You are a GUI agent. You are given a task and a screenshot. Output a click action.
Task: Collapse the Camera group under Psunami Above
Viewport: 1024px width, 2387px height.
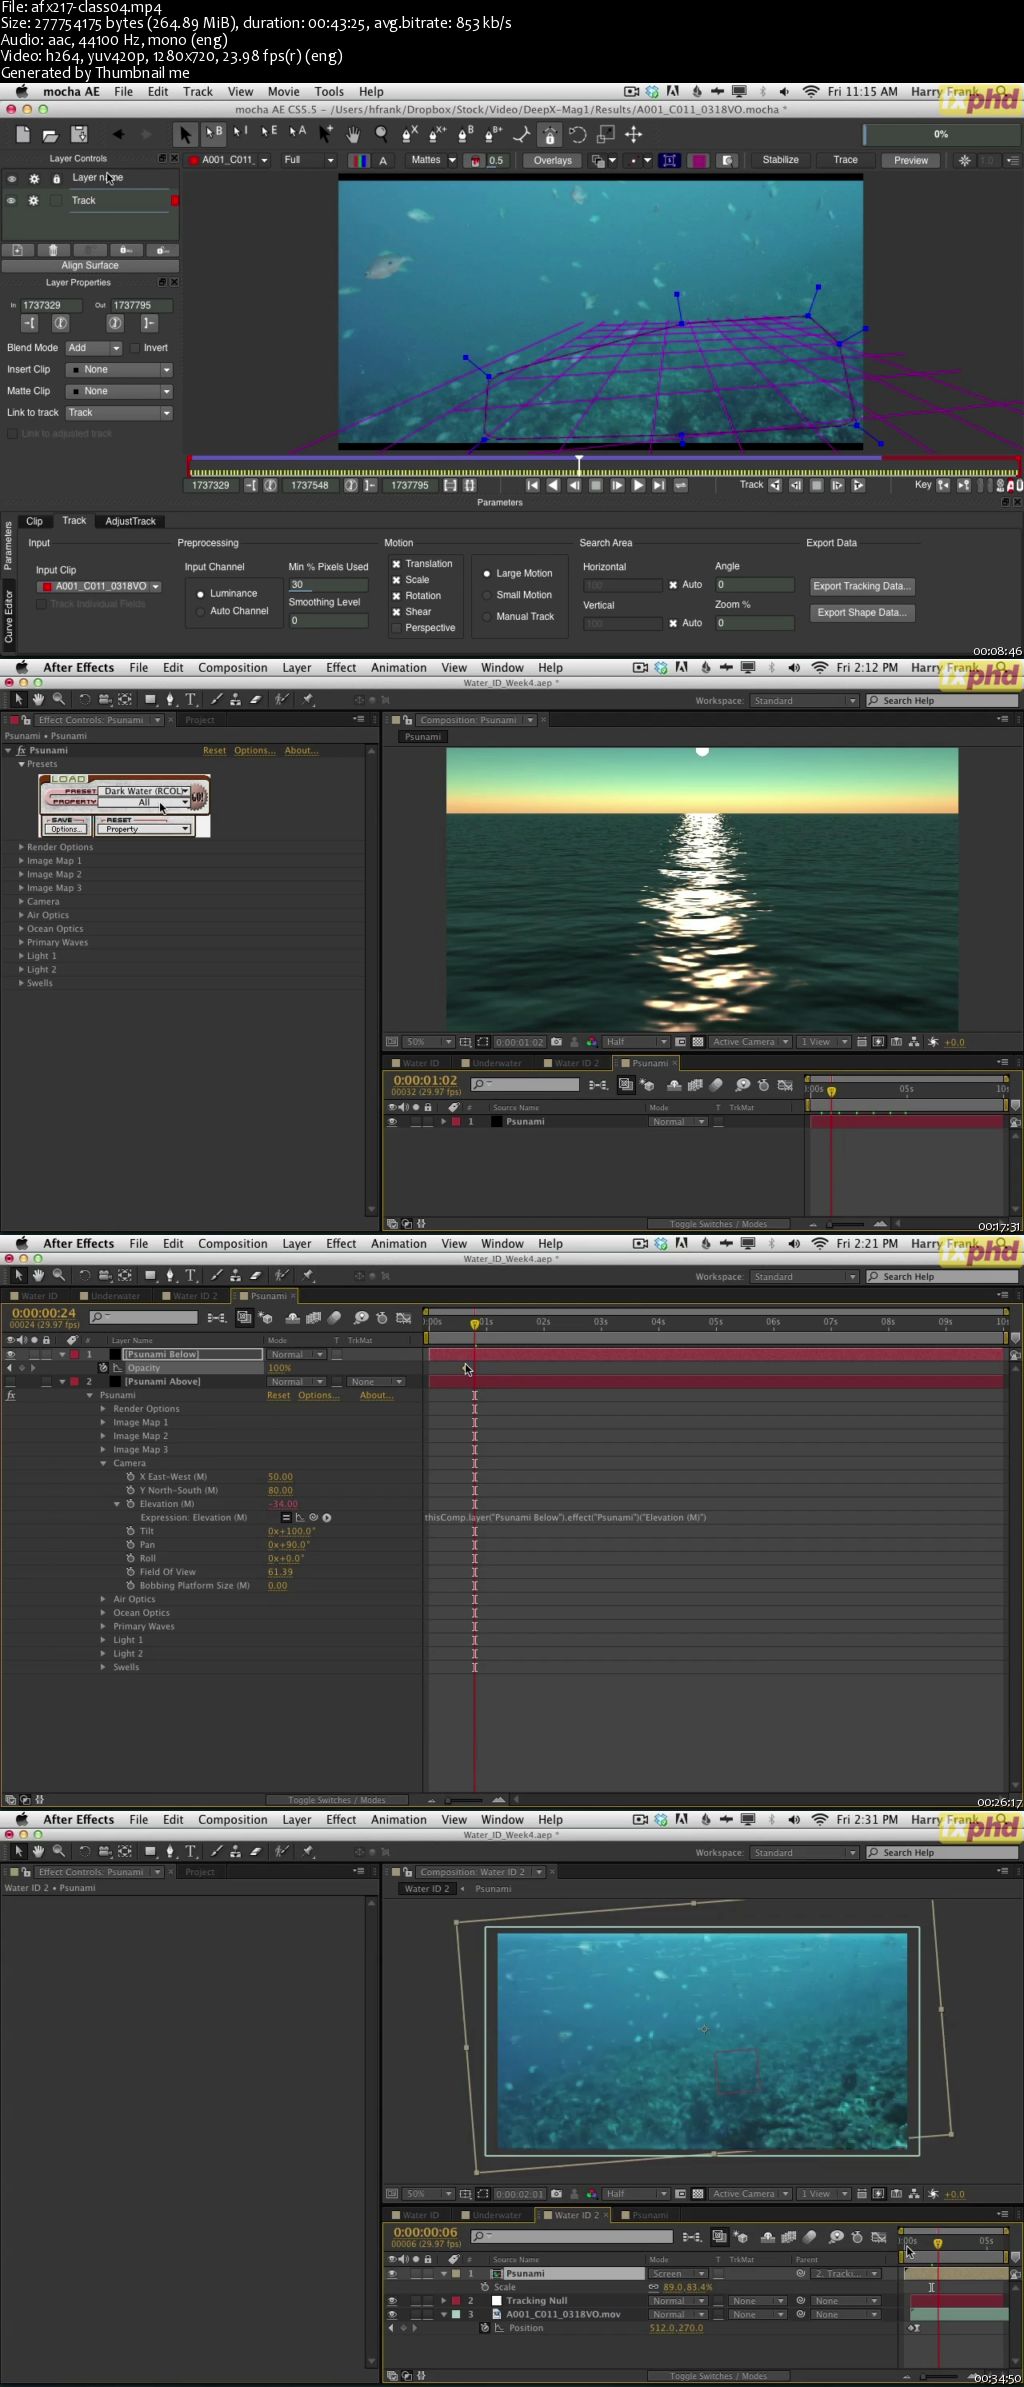103,1463
